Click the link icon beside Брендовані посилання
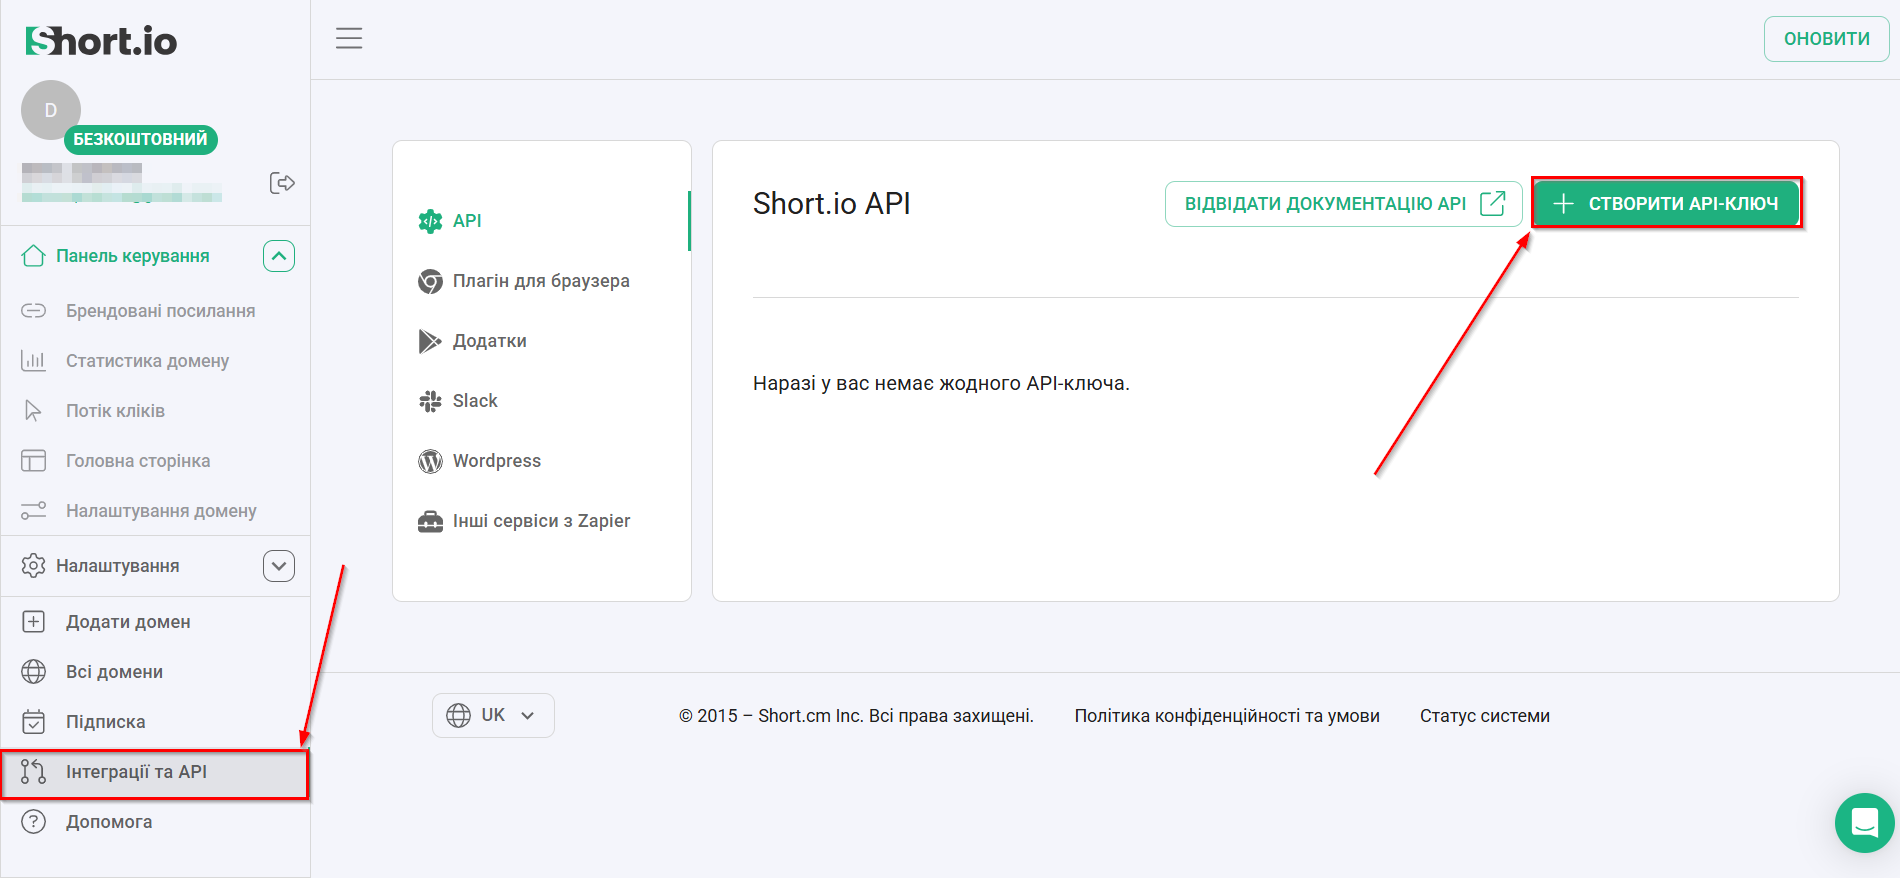Viewport: 1900px width, 878px height. coord(34,311)
